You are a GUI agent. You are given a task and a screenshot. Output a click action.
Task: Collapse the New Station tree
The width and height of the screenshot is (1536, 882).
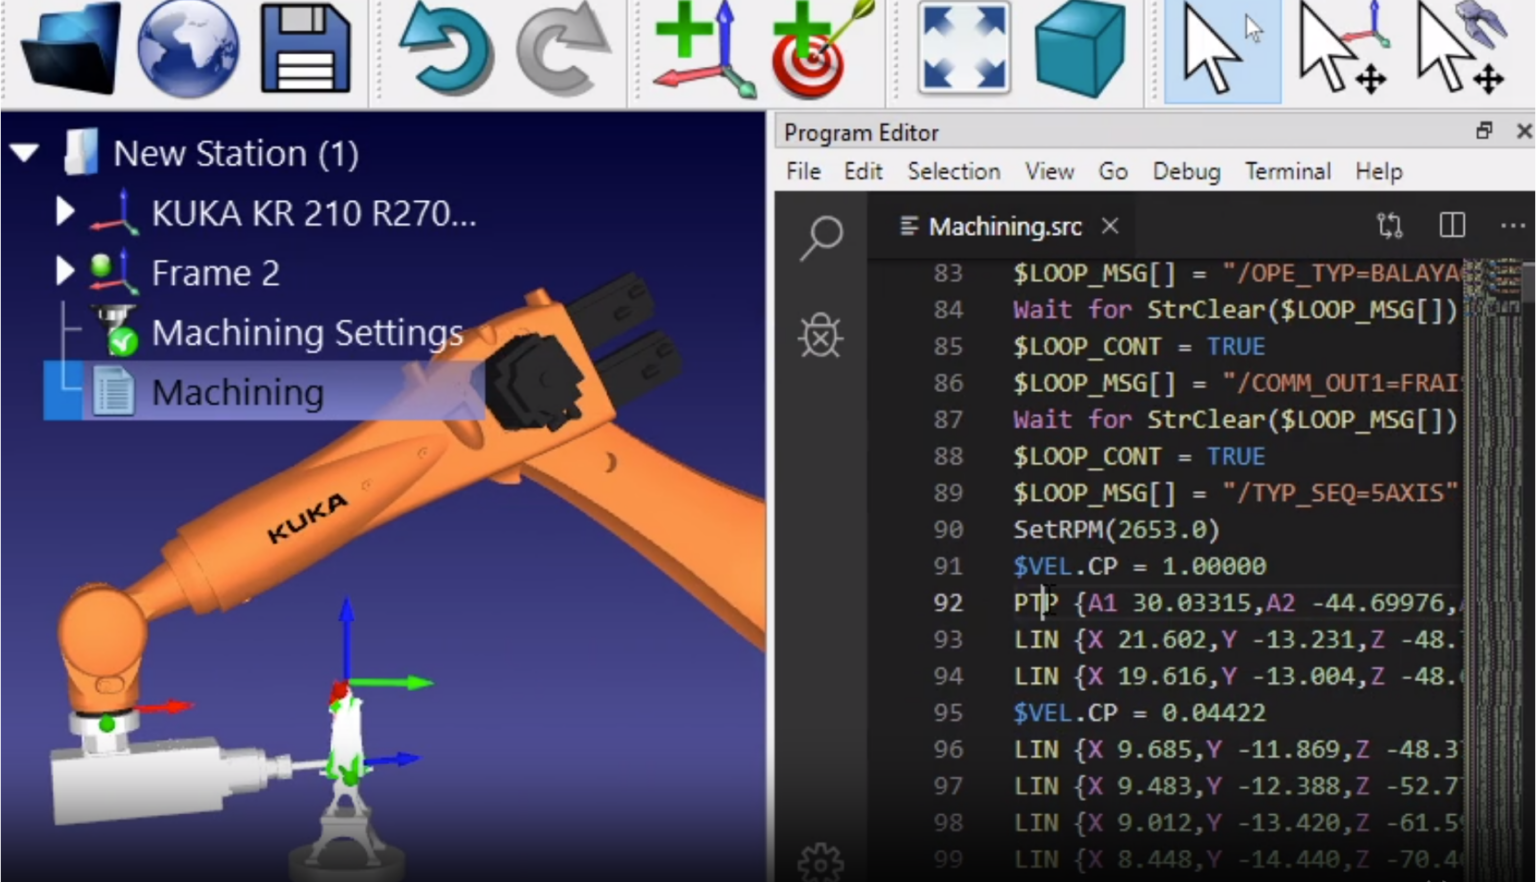coord(24,152)
